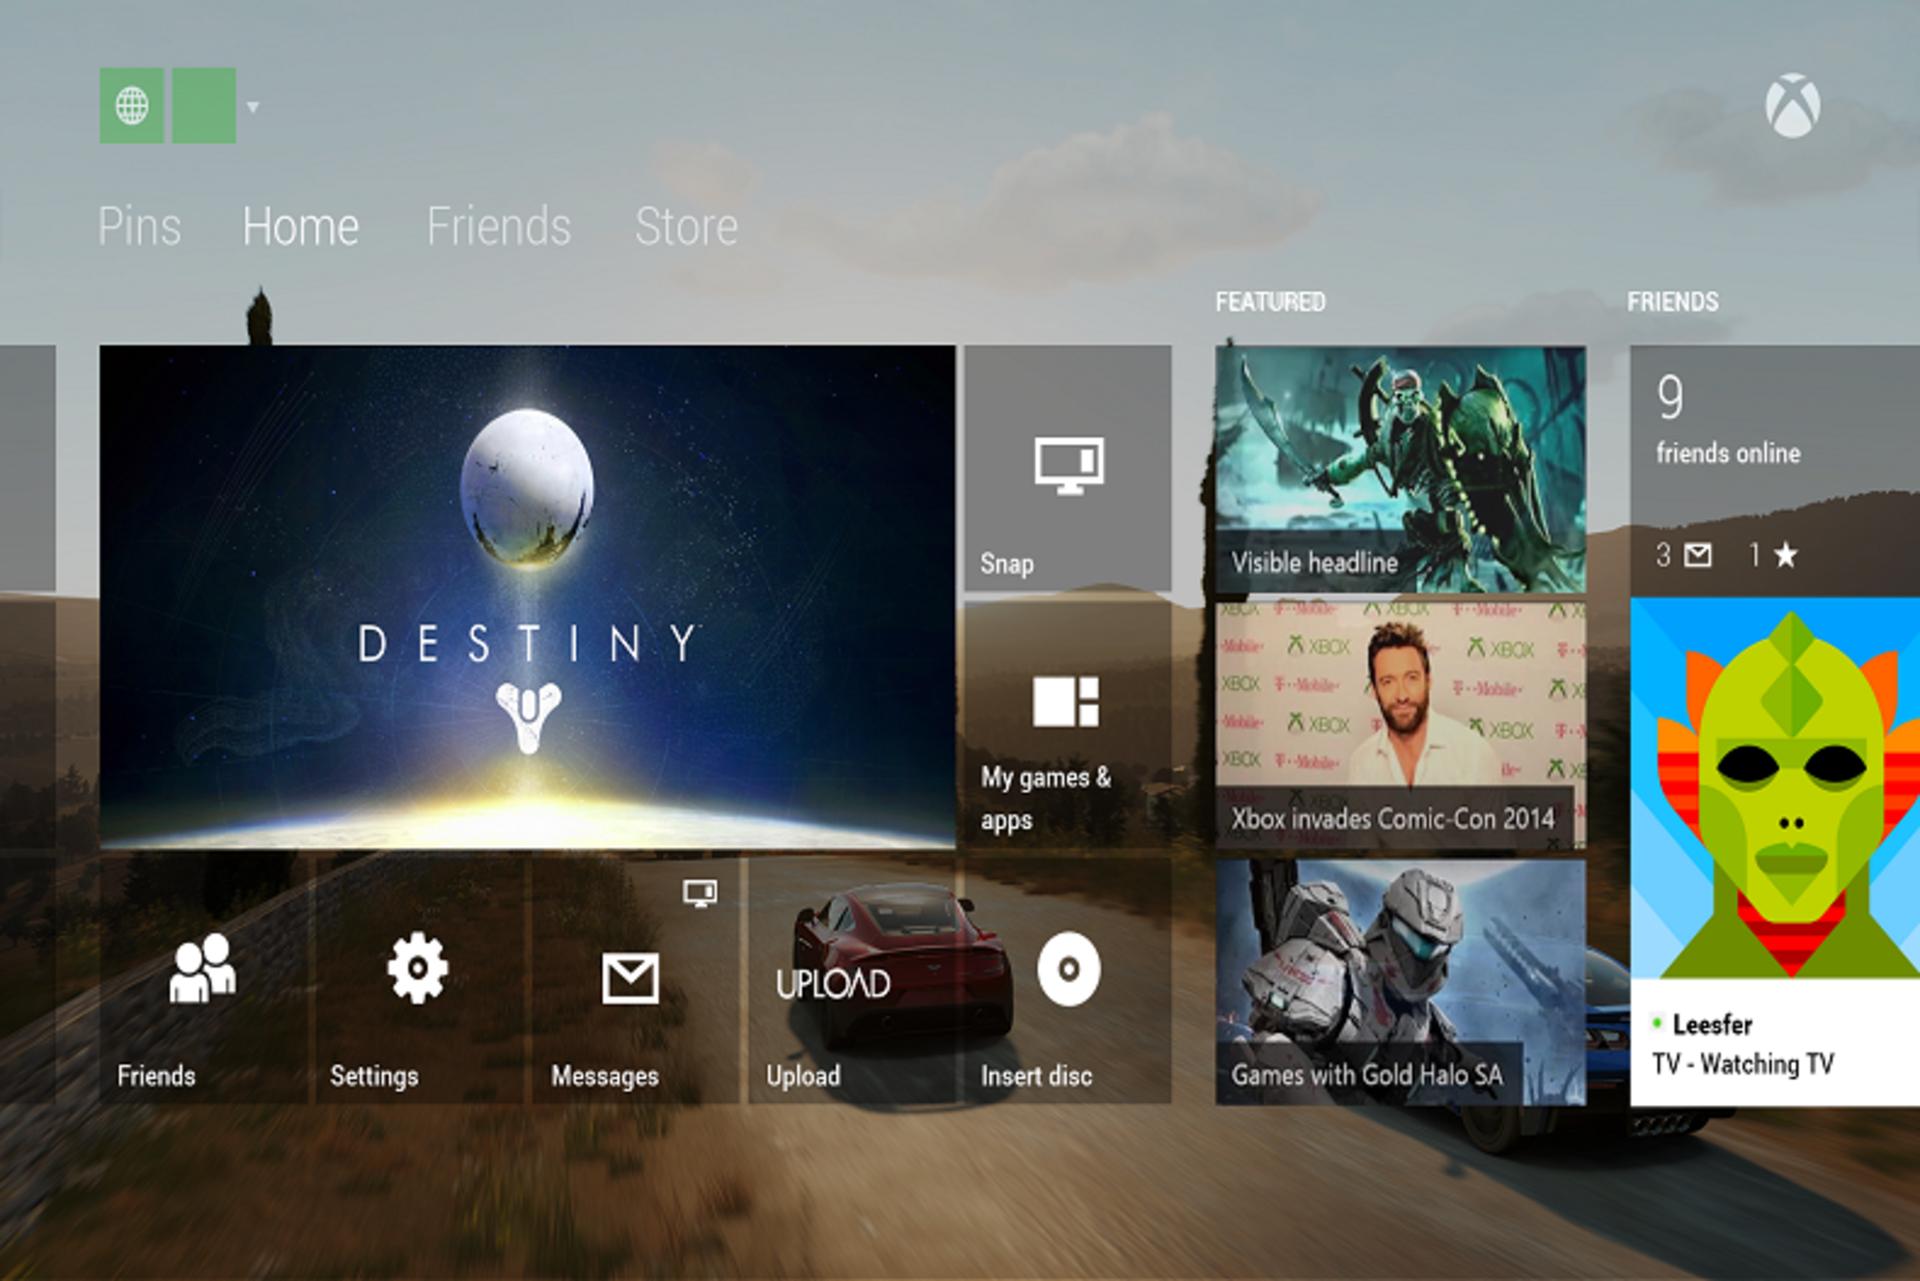
Task: Open Games with Gold Halo SA tile
Action: (x=1400, y=982)
